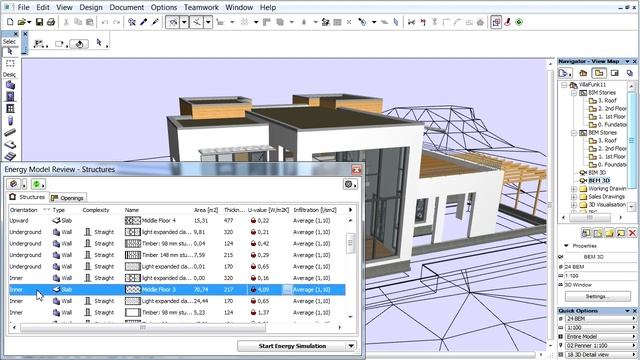
Task: Open the Teamwork menu
Action: [x=201, y=7]
